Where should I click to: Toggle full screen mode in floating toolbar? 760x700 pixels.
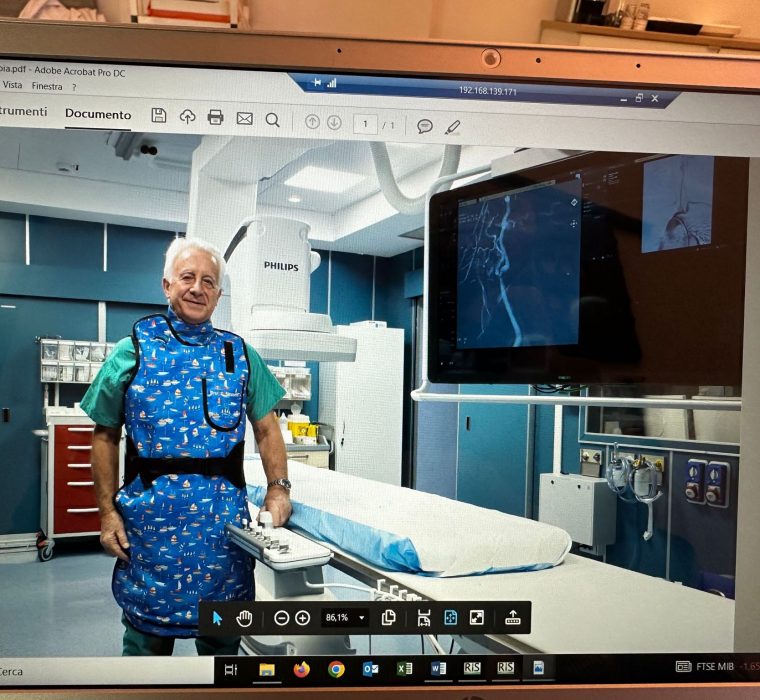pos(477,618)
